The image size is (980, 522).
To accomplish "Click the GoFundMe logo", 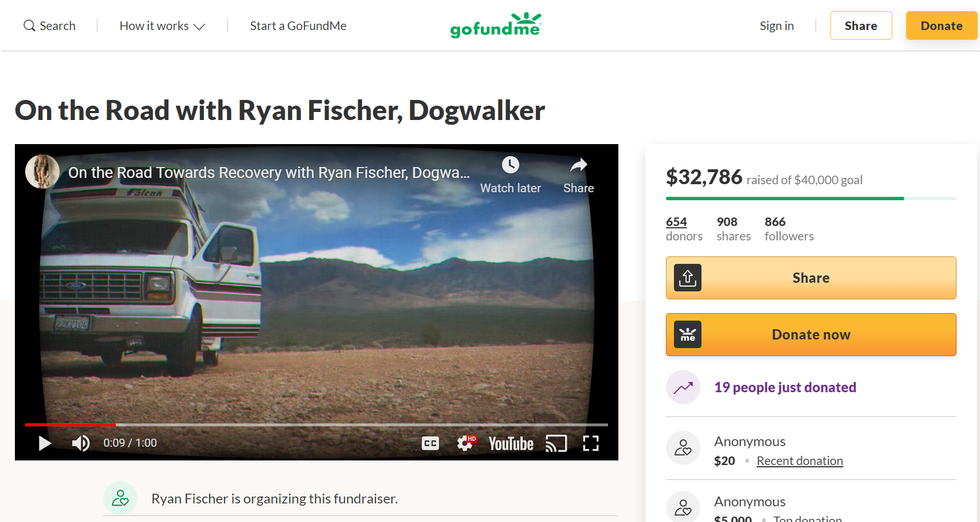I will (496, 26).
